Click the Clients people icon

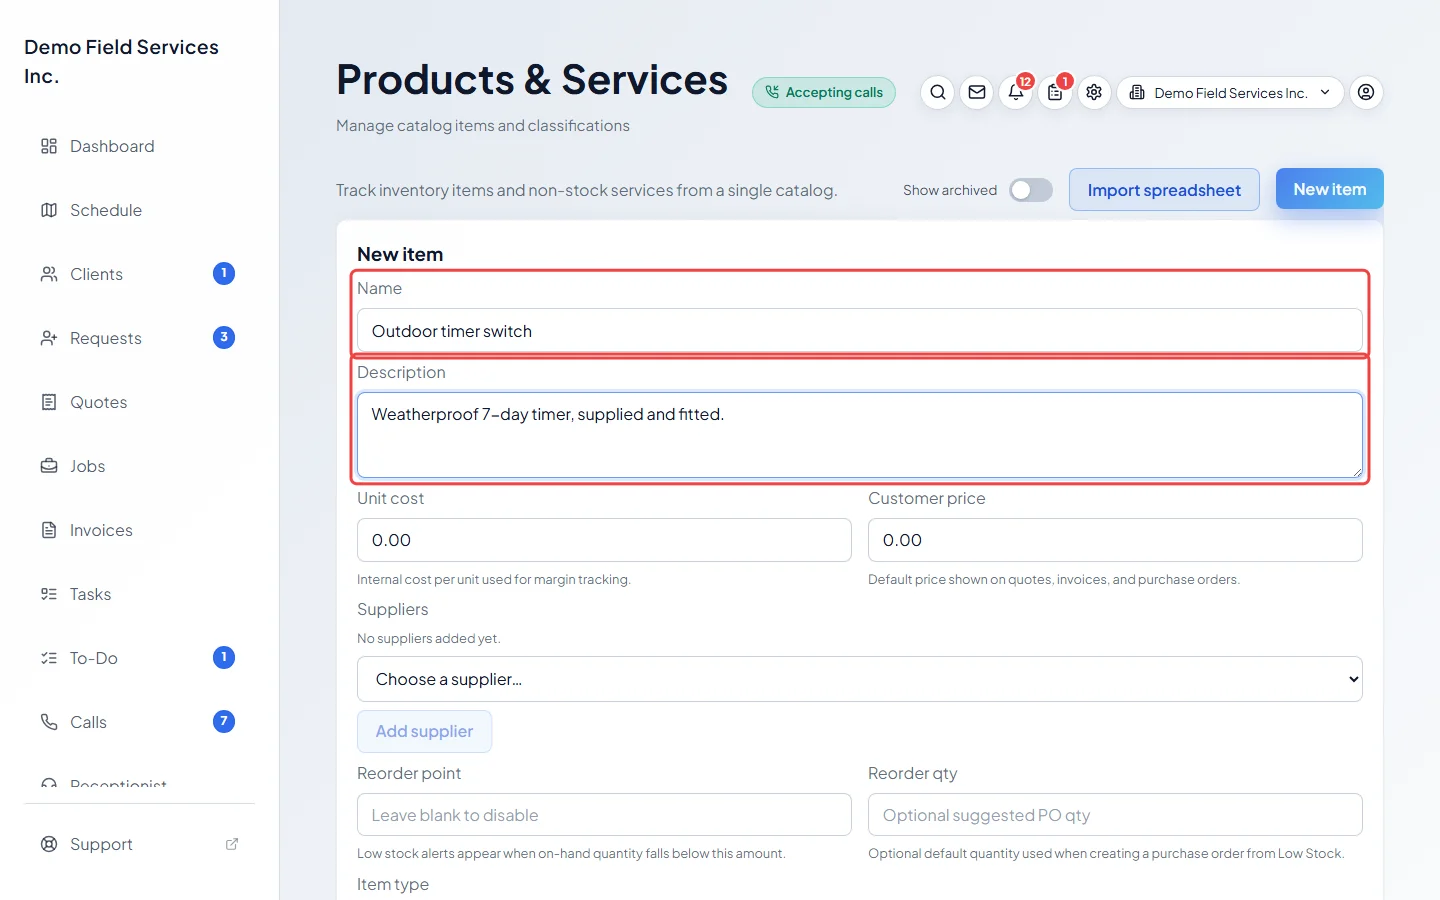click(x=49, y=274)
